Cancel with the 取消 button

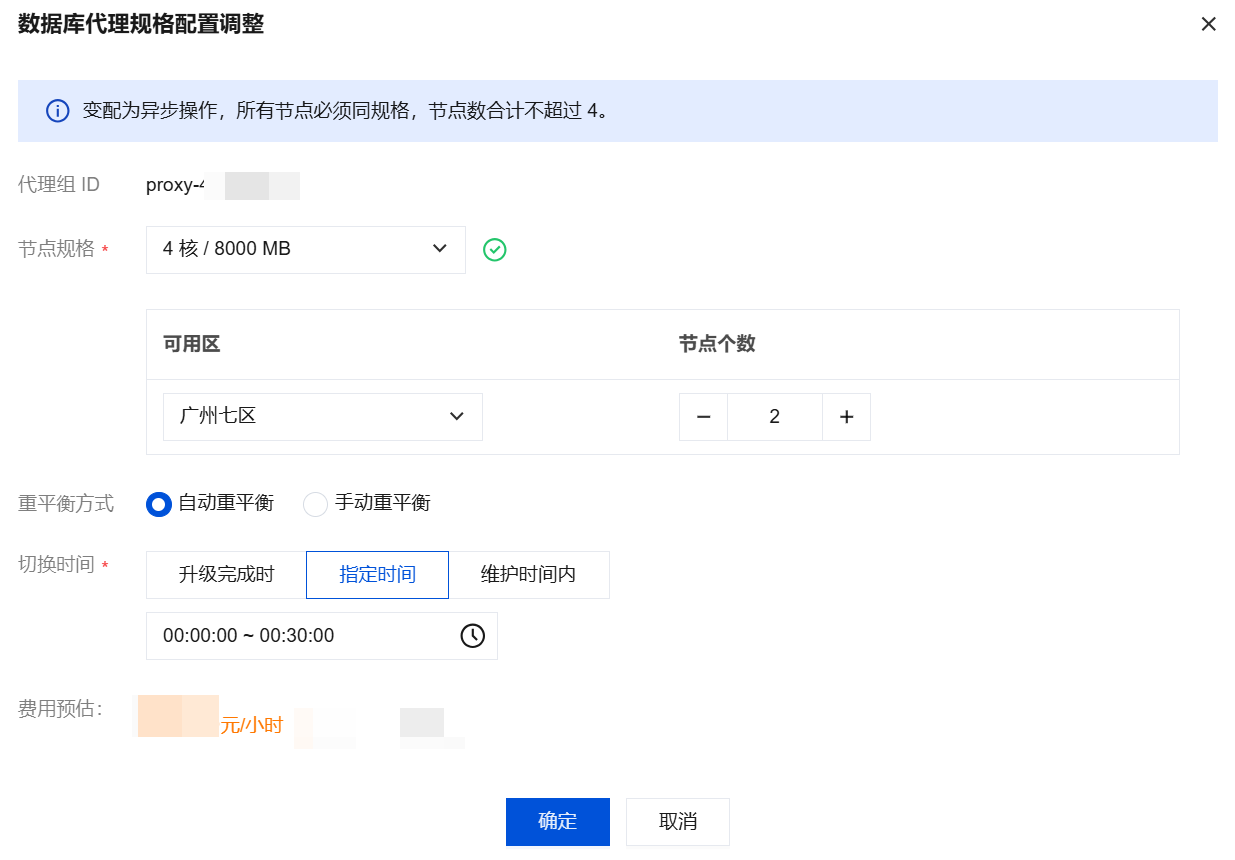pyautogui.click(x=678, y=822)
